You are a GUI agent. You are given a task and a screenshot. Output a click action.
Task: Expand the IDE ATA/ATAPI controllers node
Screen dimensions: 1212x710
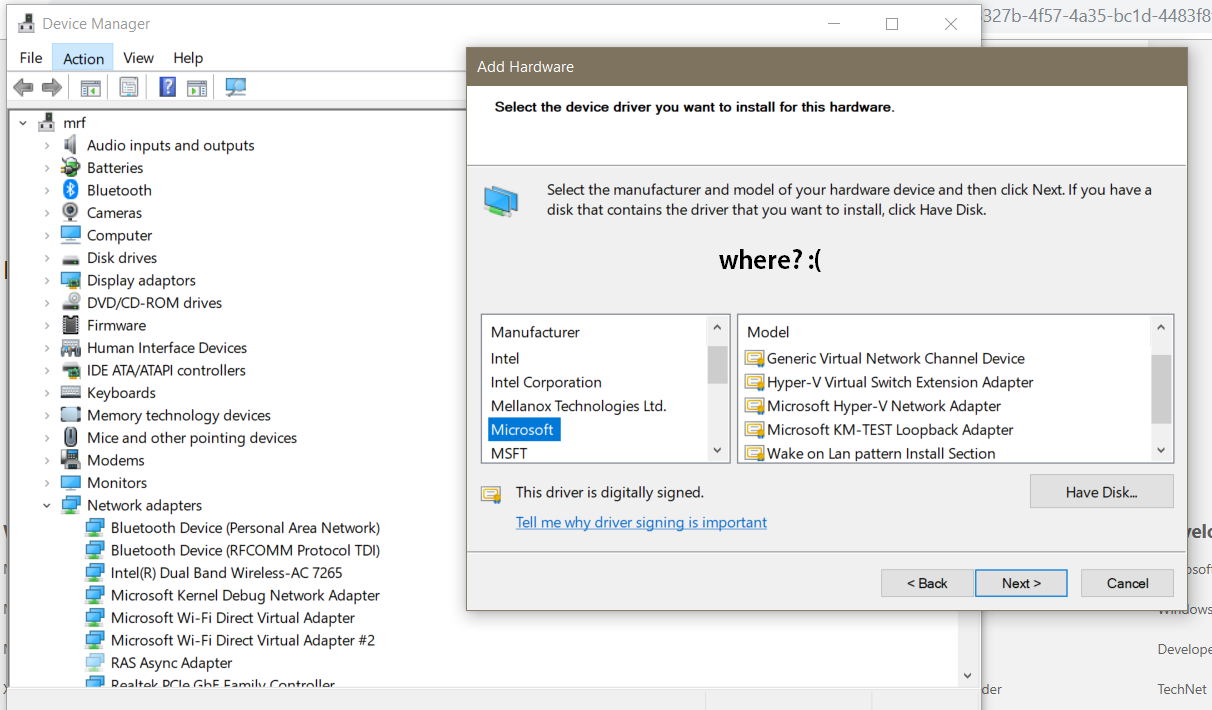click(x=46, y=370)
